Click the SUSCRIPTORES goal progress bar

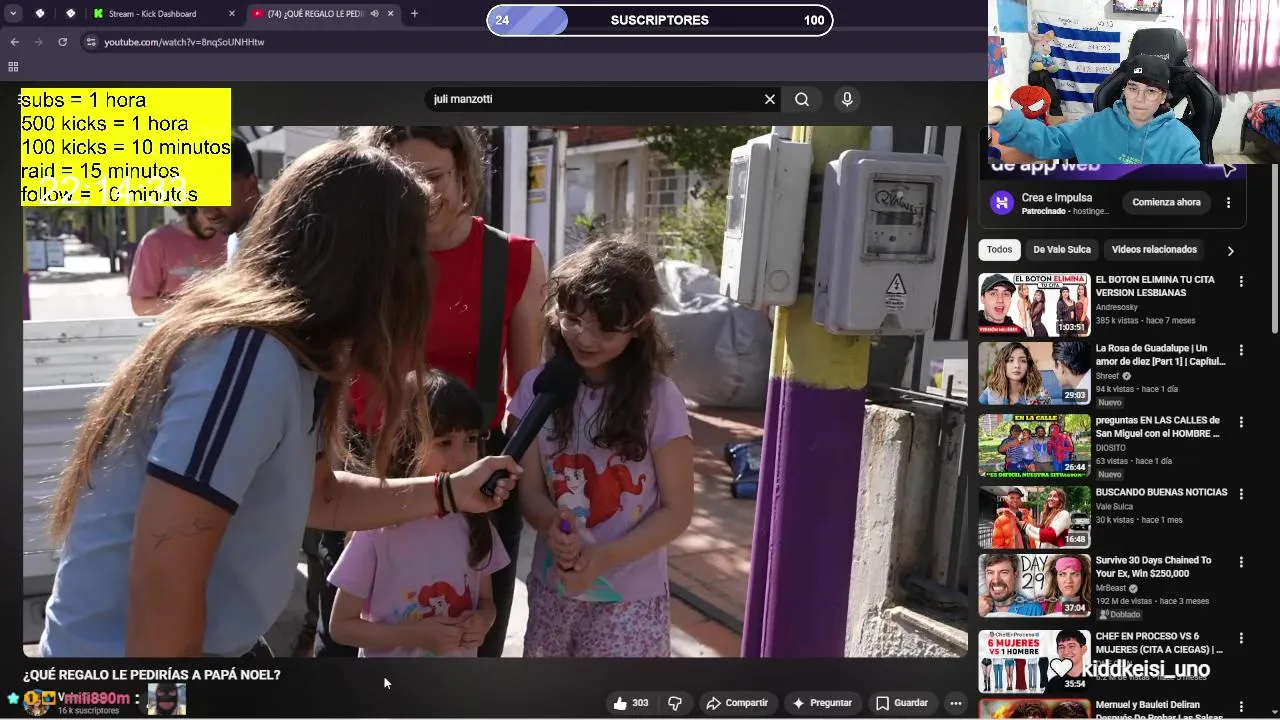[660, 20]
